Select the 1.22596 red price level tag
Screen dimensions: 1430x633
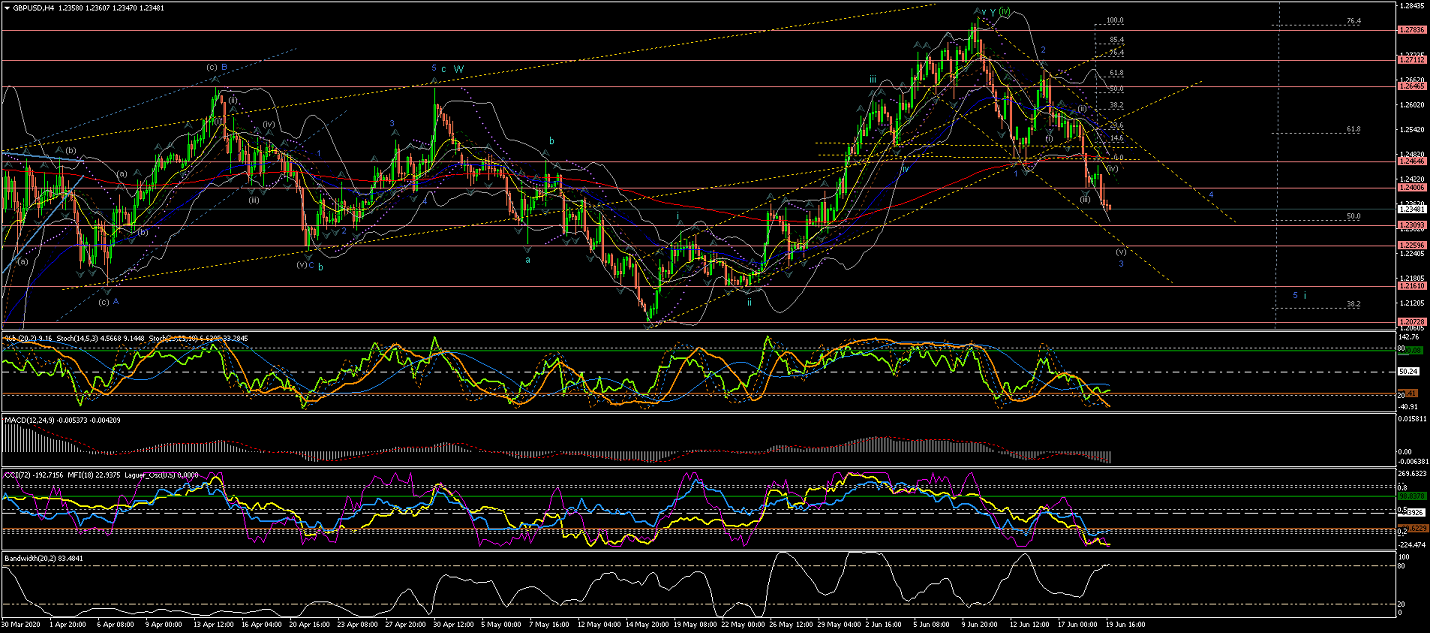(x=1411, y=245)
